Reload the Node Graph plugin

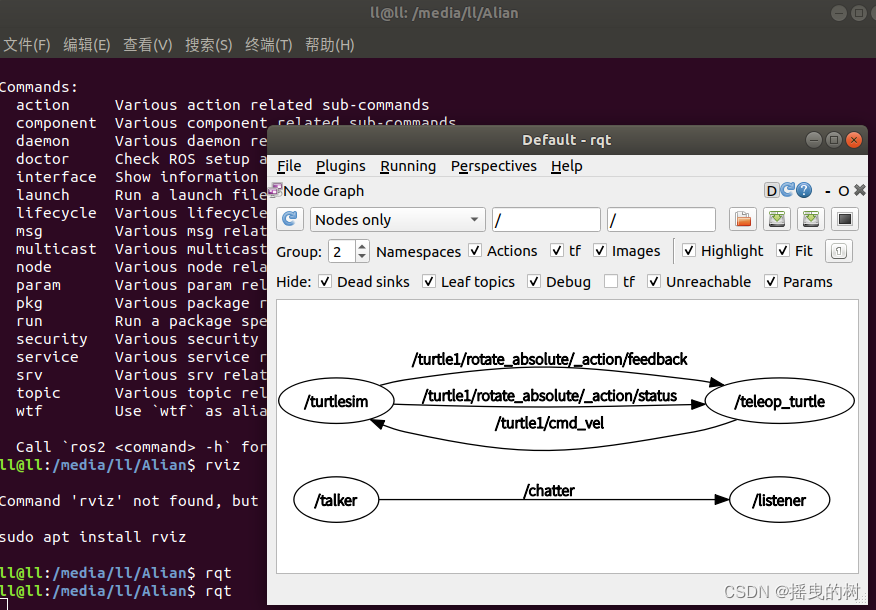click(x=788, y=190)
